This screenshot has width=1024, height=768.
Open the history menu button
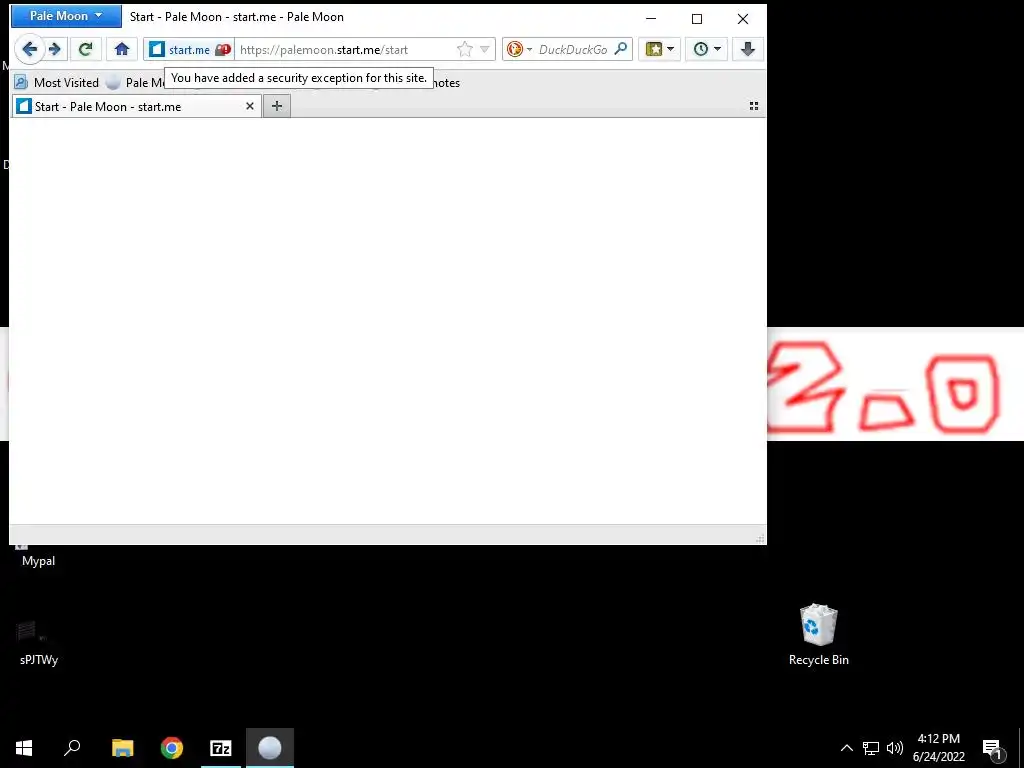tap(707, 49)
